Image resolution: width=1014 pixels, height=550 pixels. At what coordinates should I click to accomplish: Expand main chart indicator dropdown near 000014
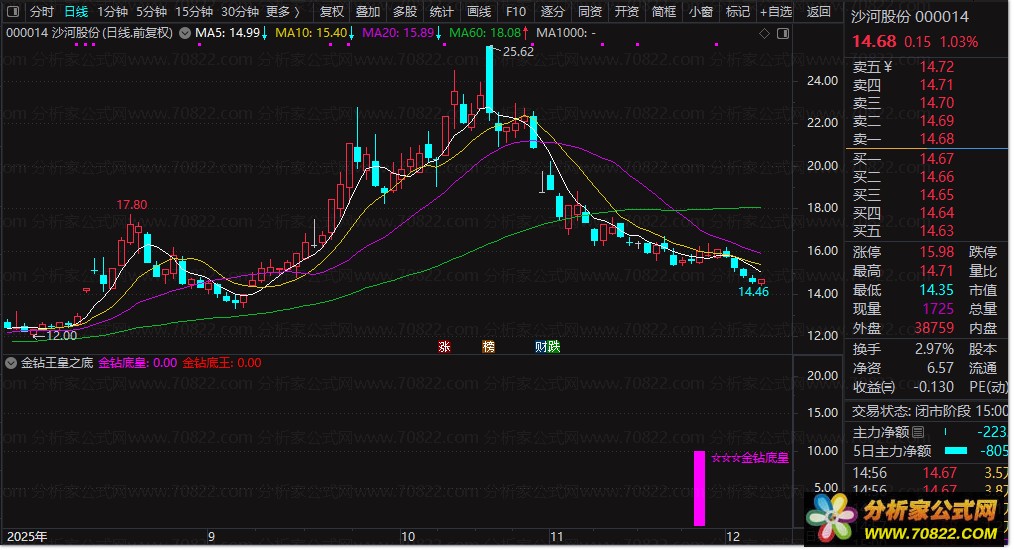(x=183, y=33)
